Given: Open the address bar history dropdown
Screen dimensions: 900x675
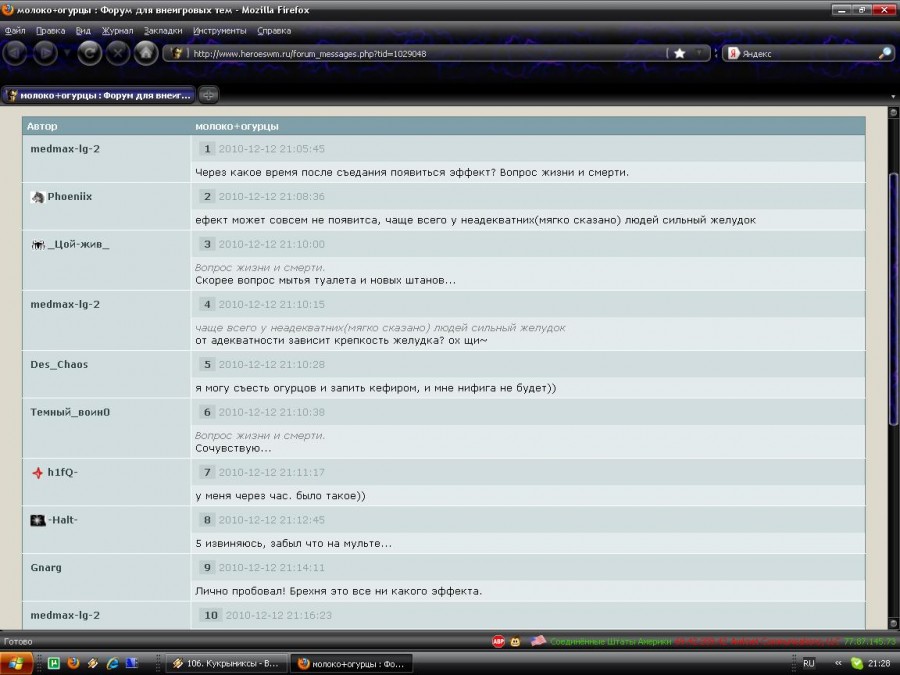Looking at the screenshot, I should pyautogui.click(x=701, y=53).
